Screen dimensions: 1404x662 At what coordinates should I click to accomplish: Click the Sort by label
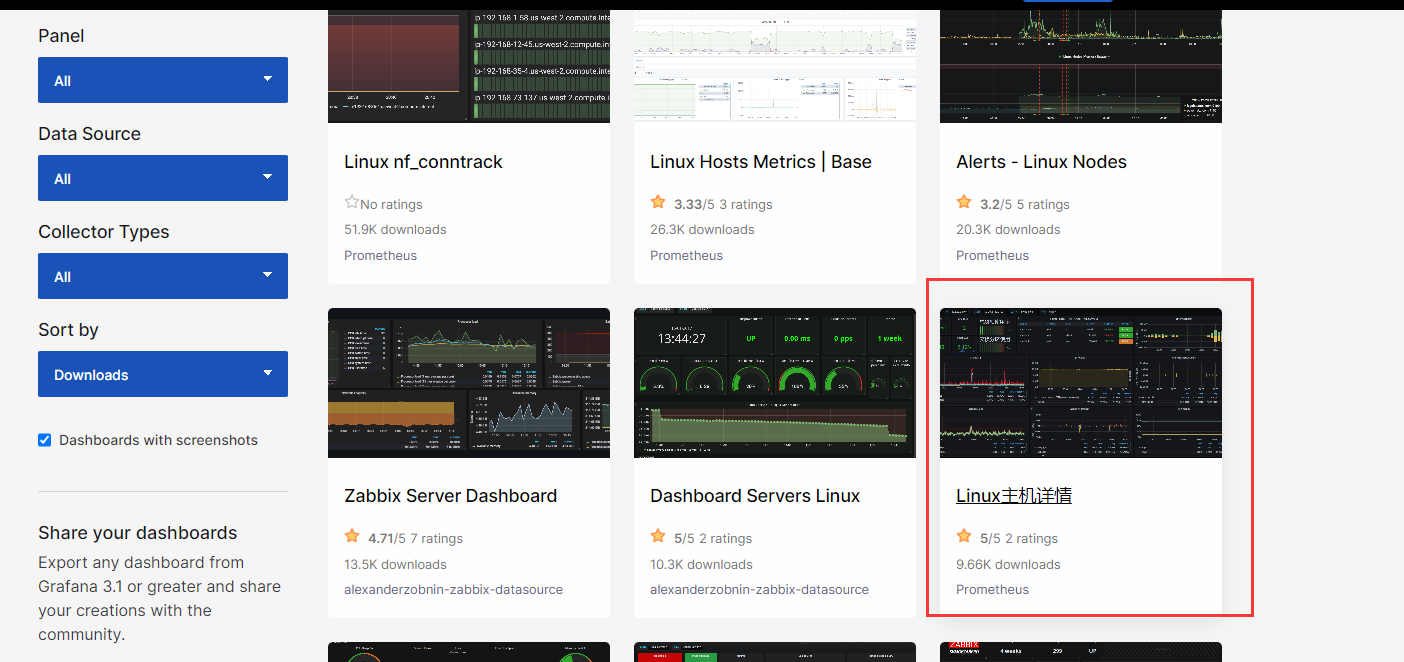68,330
